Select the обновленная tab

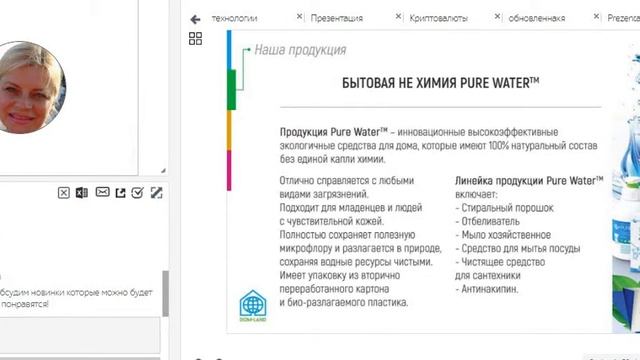[537, 18]
